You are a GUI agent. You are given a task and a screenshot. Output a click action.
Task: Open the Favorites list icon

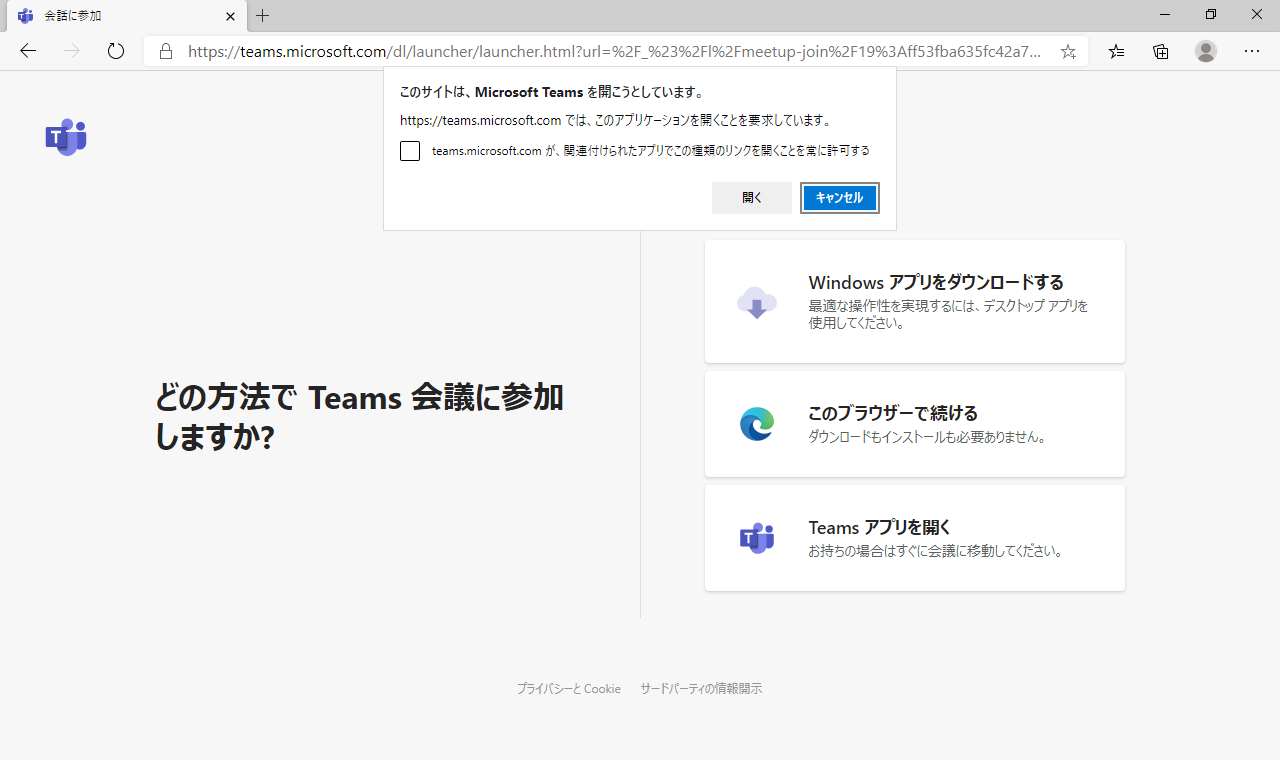coord(1116,51)
